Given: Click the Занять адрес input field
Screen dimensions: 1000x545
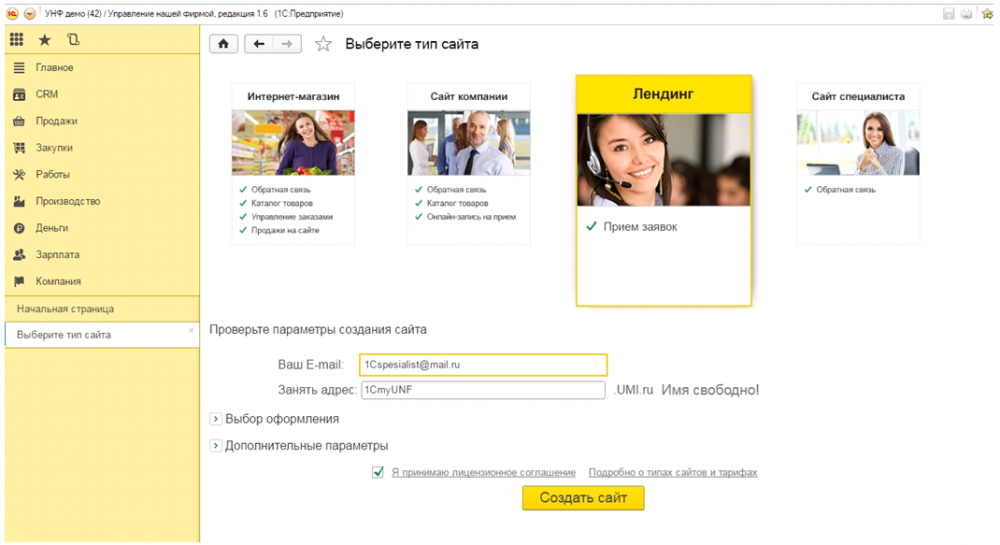Looking at the screenshot, I should (x=483, y=390).
